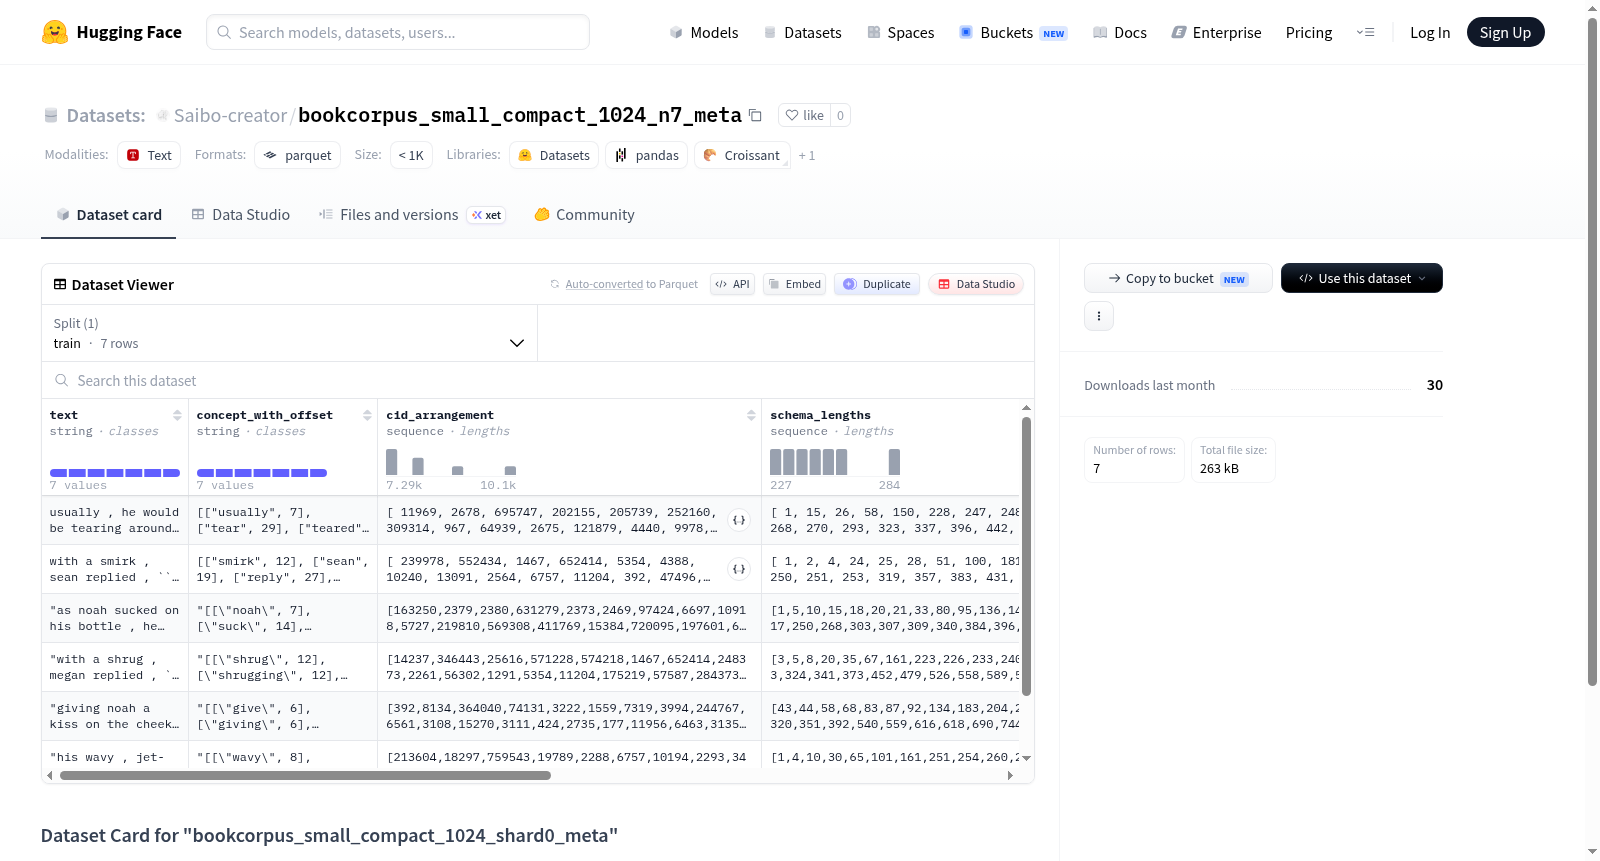
Task: Open the Buckets page
Action: tap(1013, 32)
